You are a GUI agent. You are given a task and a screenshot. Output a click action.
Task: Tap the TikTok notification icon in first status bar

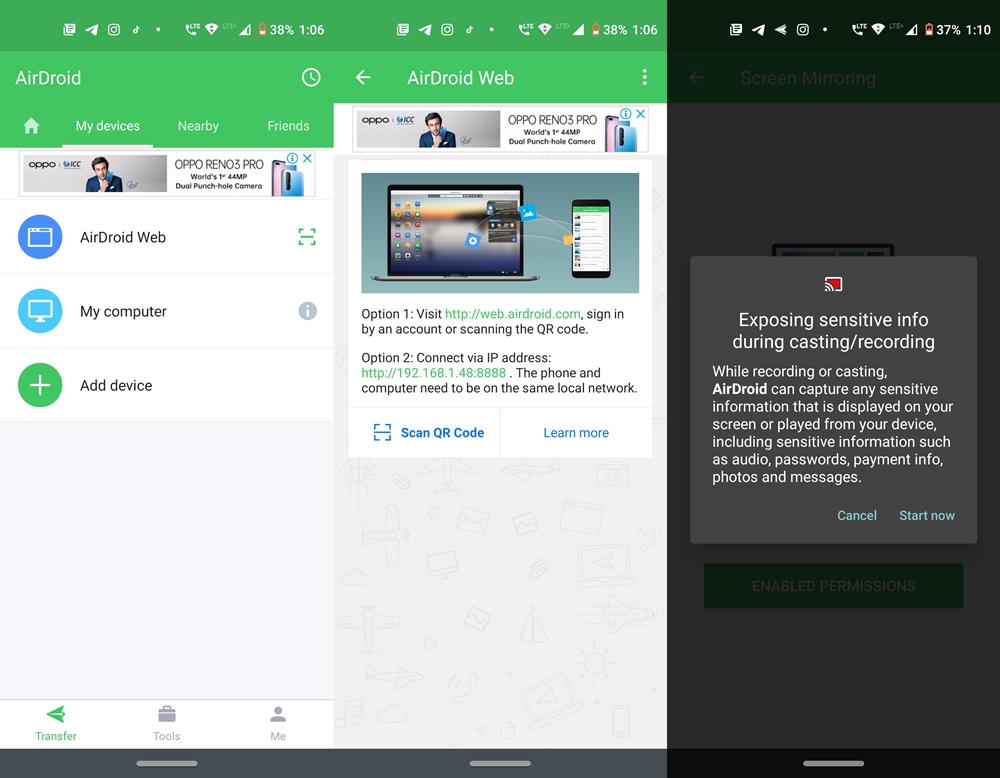(x=136, y=29)
